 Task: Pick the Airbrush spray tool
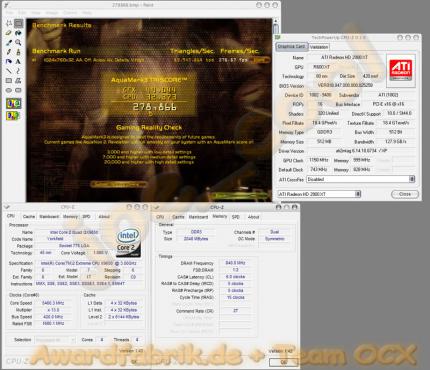(9, 61)
